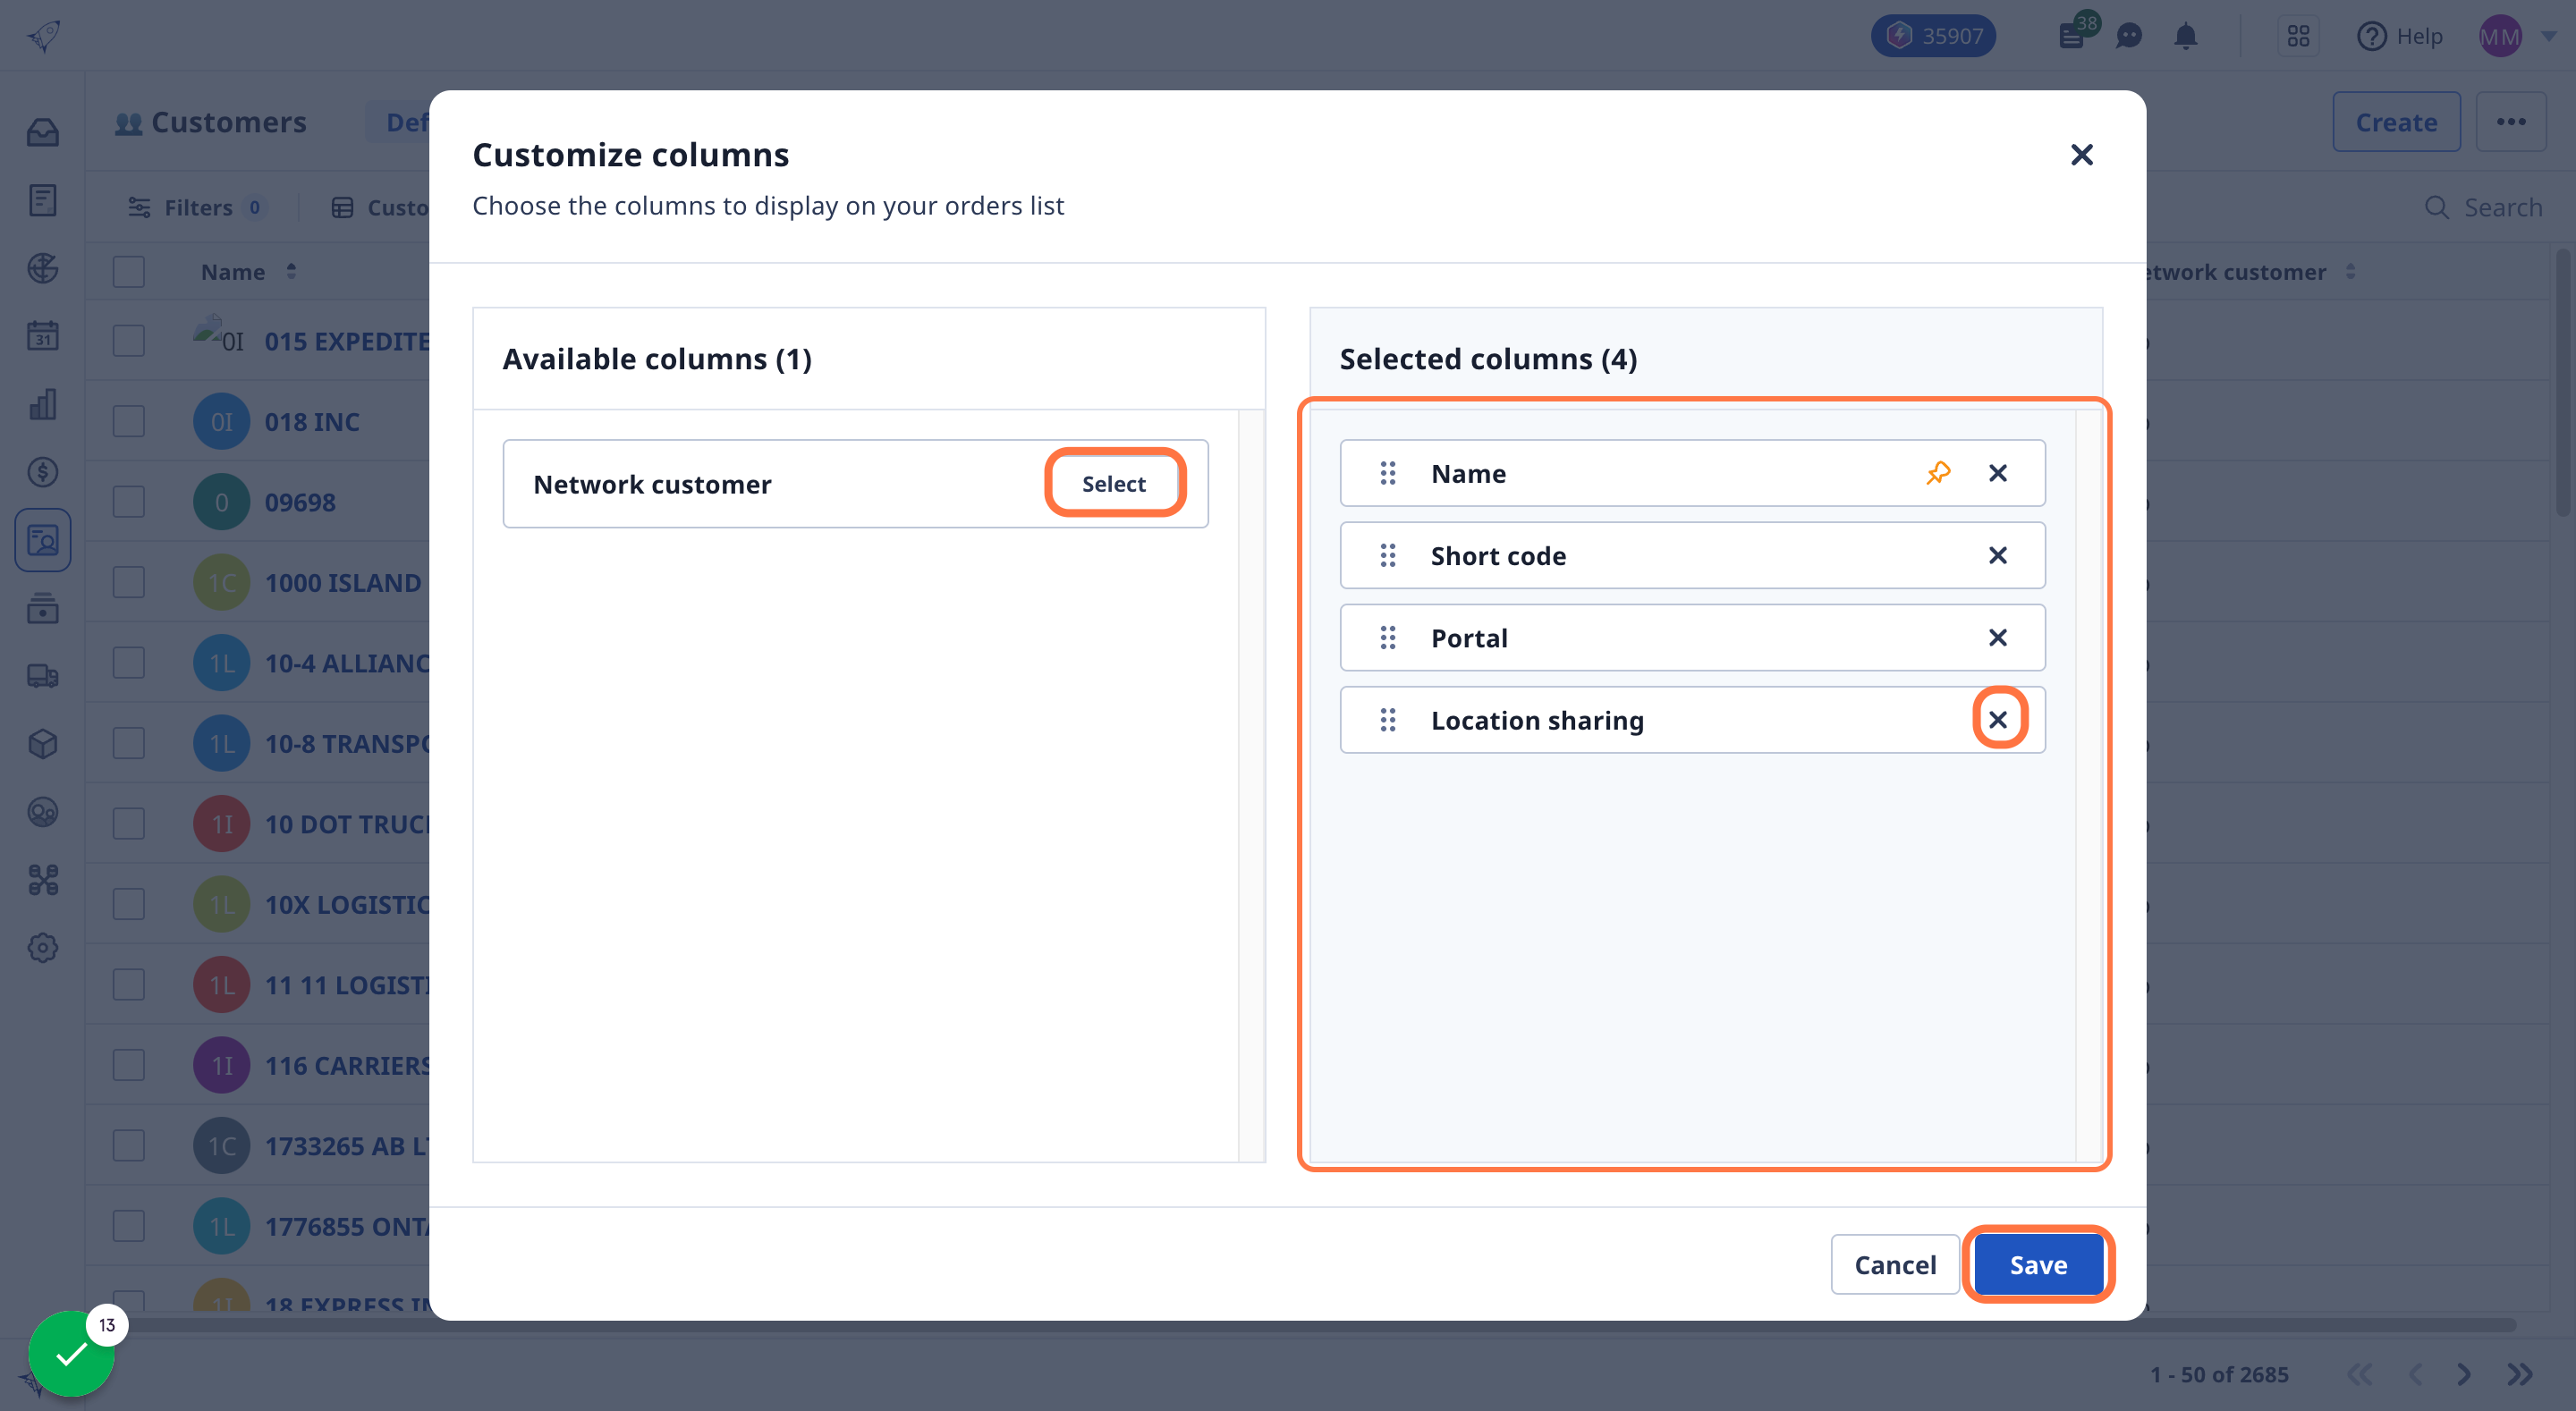Remove the Portal column
The height and width of the screenshot is (1411, 2576).
click(x=1997, y=637)
